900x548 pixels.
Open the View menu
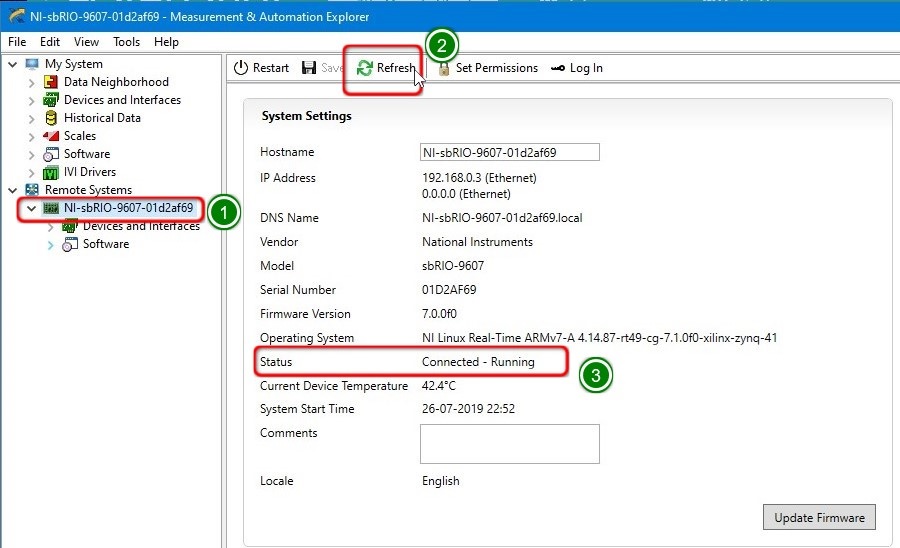(x=86, y=42)
